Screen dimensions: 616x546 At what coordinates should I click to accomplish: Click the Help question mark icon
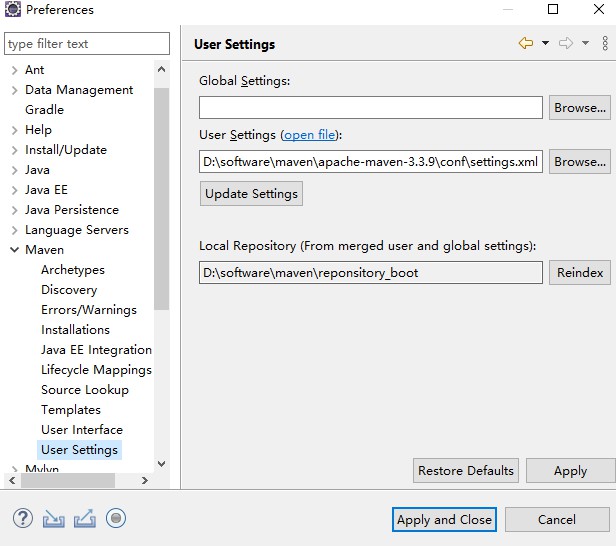[x=23, y=519]
